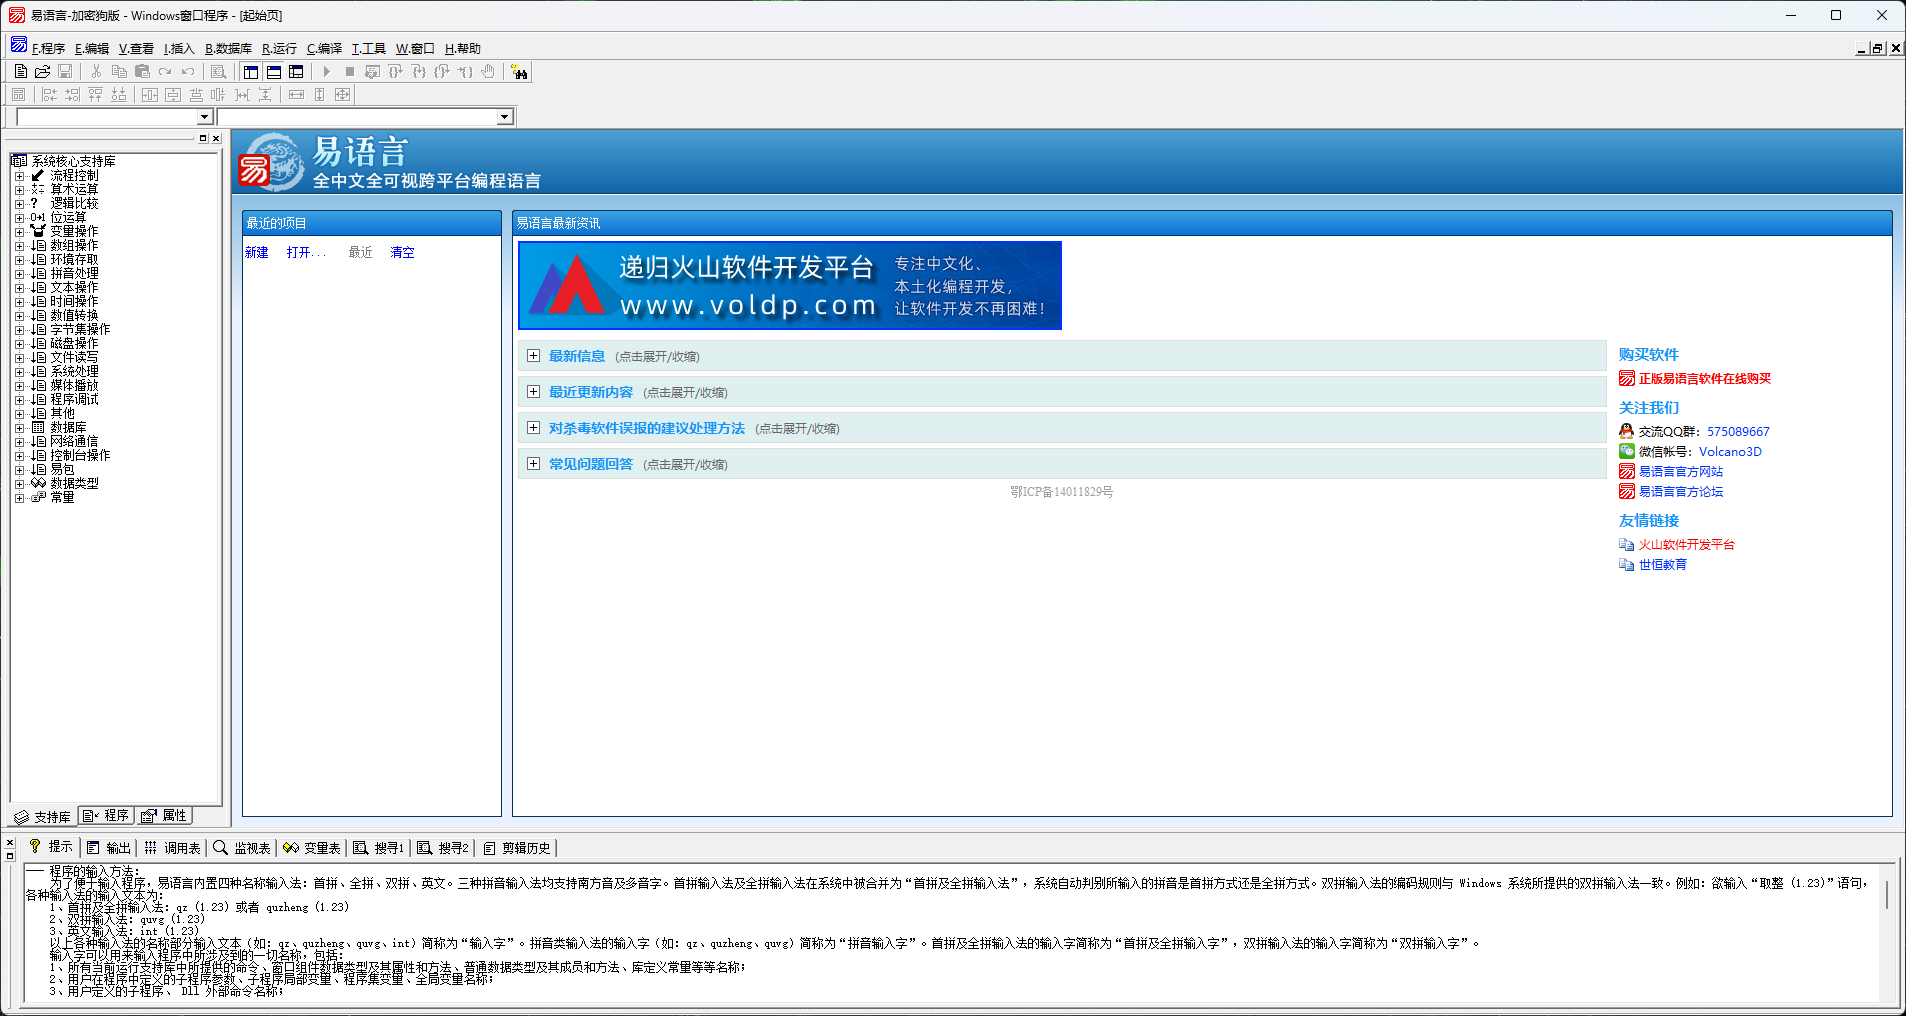Click the Same width double-arrow icon
Screen dimensions: 1906x1016
coord(296,95)
